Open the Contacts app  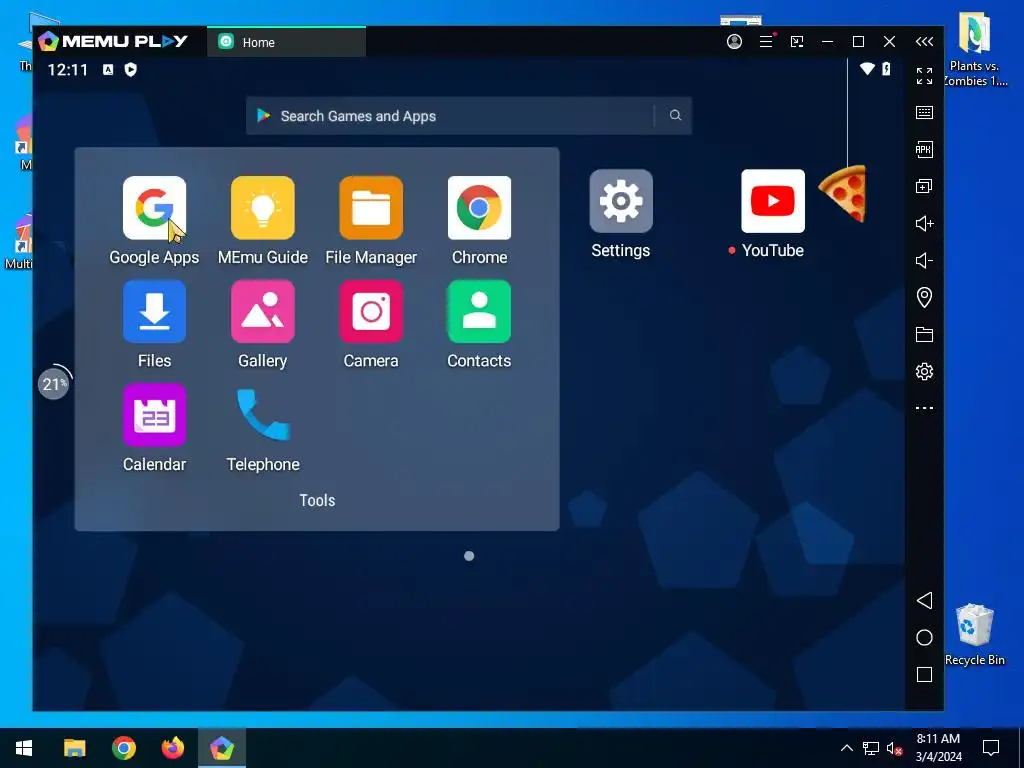479,312
